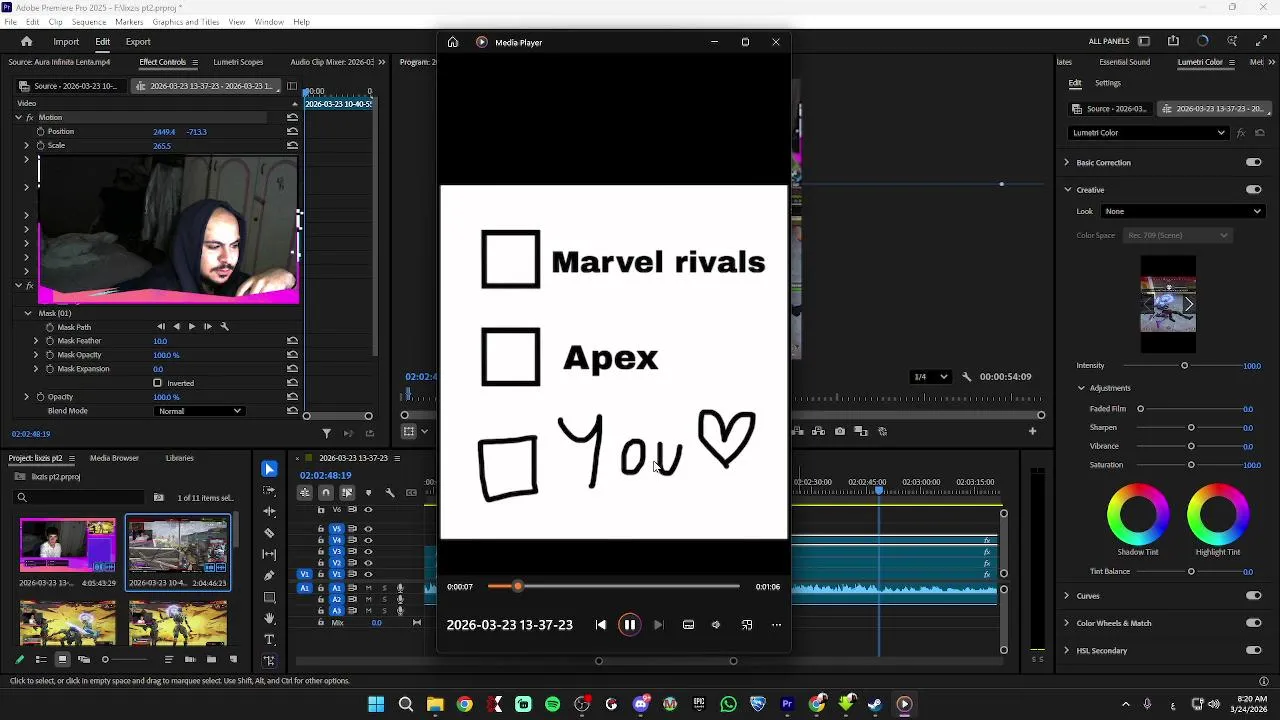Adjust the Saturation slider in Lumetri

point(1191,465)
